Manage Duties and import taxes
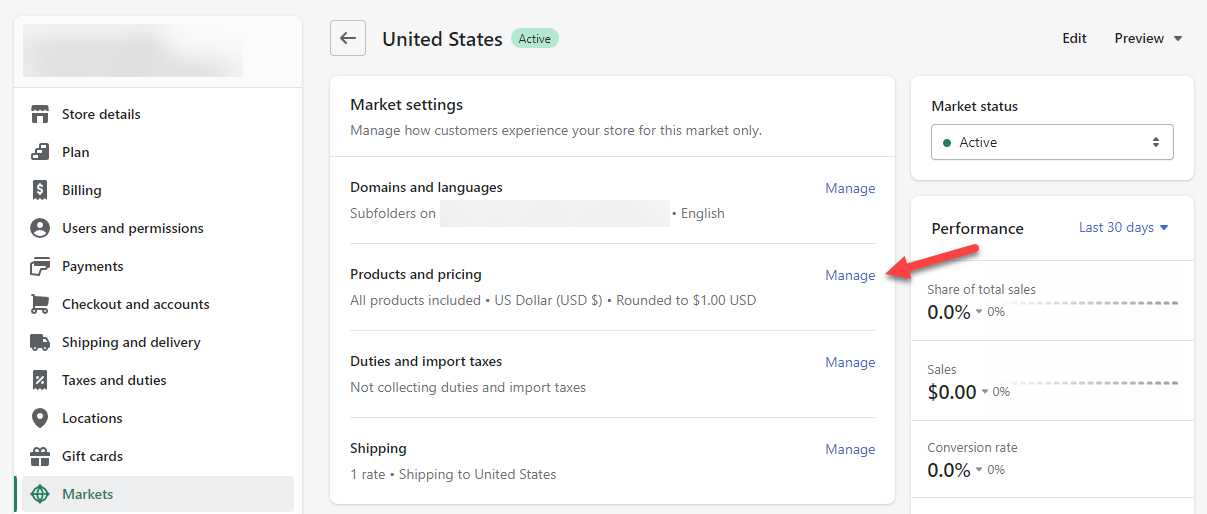Viewport: 1207px width, 514px height. (x=850, y=362)
